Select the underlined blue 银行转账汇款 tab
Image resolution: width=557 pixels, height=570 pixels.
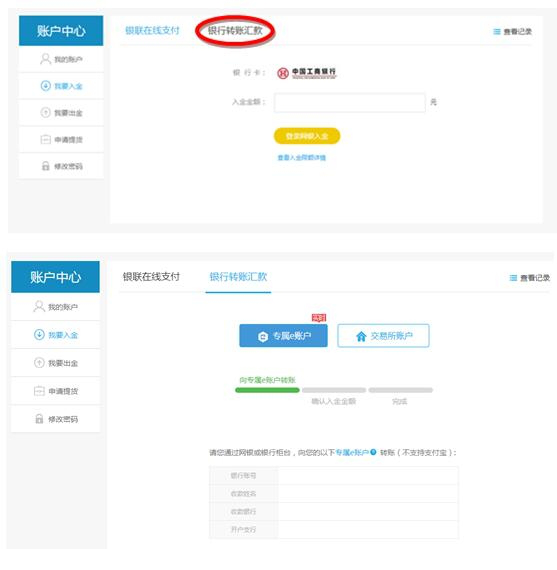238,277
